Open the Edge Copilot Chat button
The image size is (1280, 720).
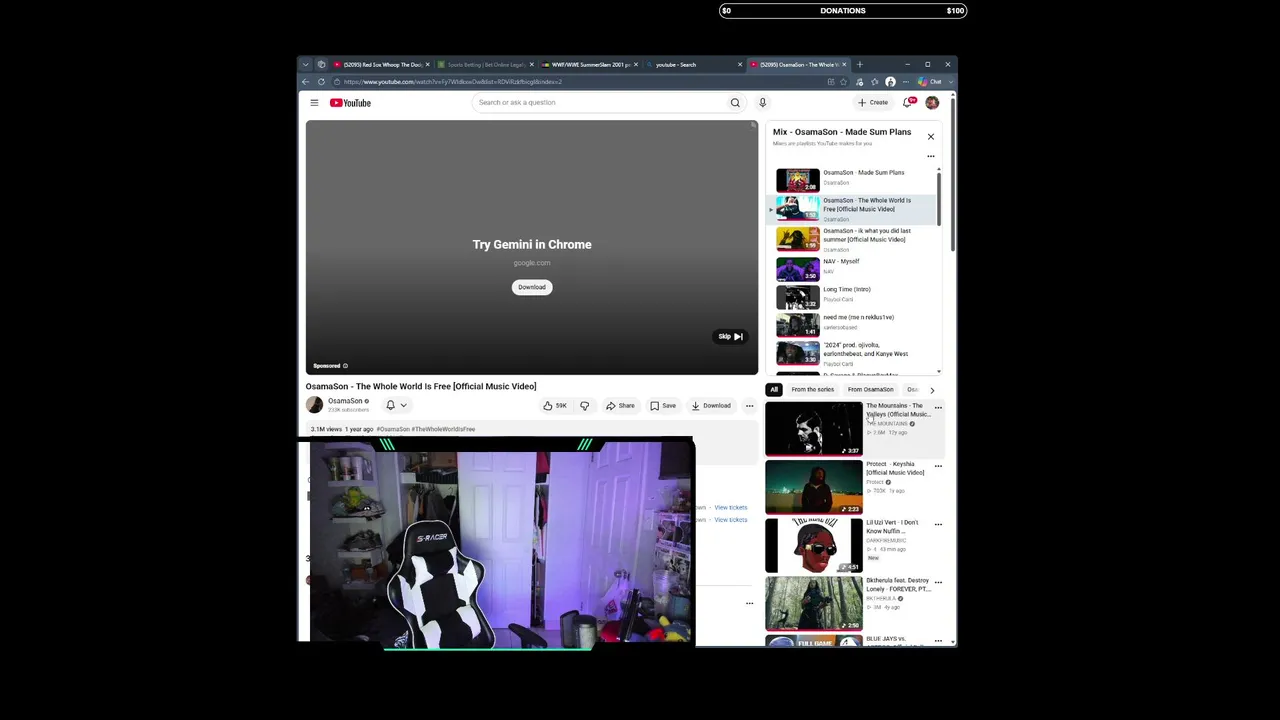(931, 82)
